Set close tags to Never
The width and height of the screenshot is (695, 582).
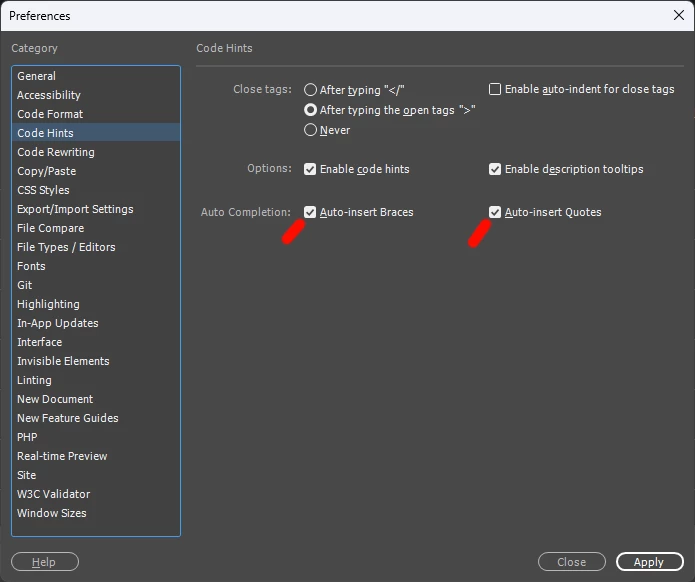(310, 130)
